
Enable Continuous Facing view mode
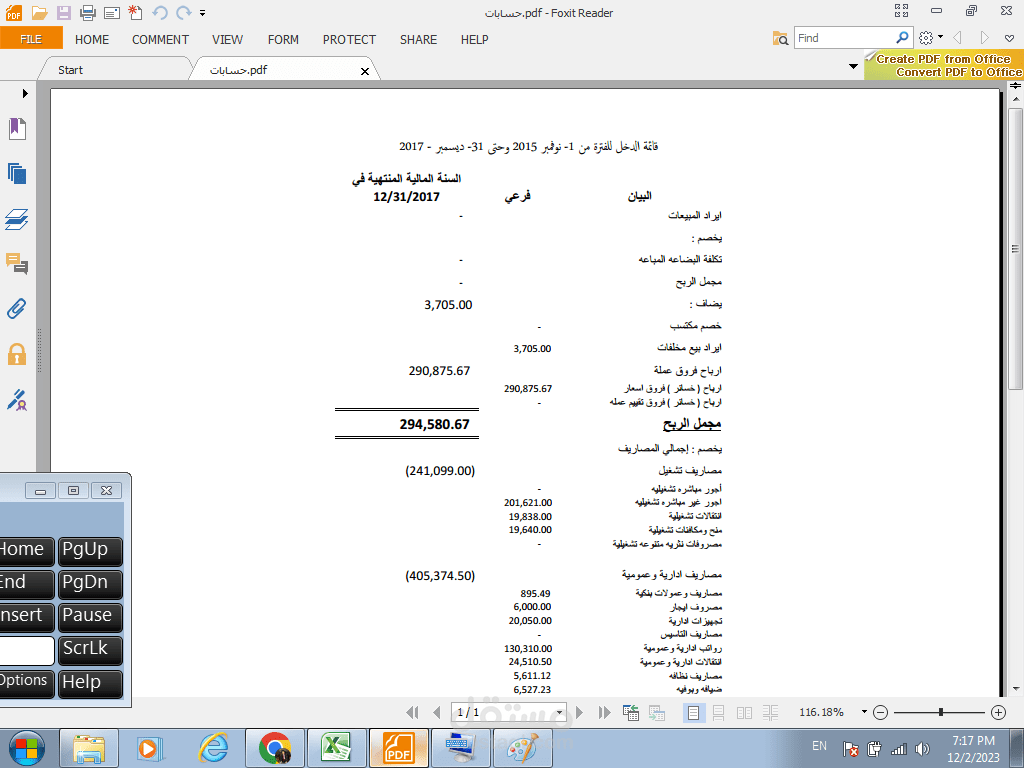coord(771,712)
